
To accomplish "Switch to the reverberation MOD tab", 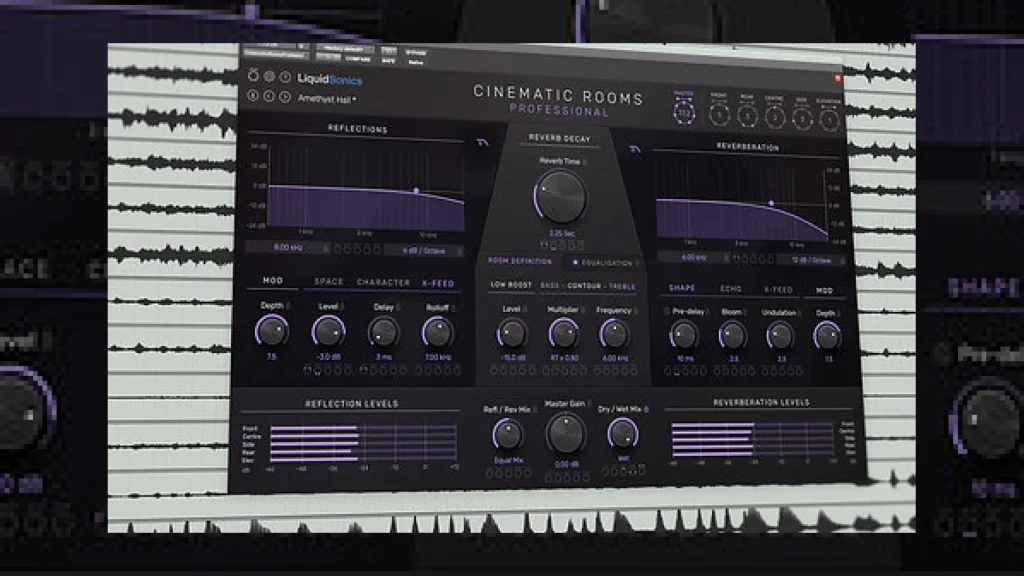I will coord(824,291).
